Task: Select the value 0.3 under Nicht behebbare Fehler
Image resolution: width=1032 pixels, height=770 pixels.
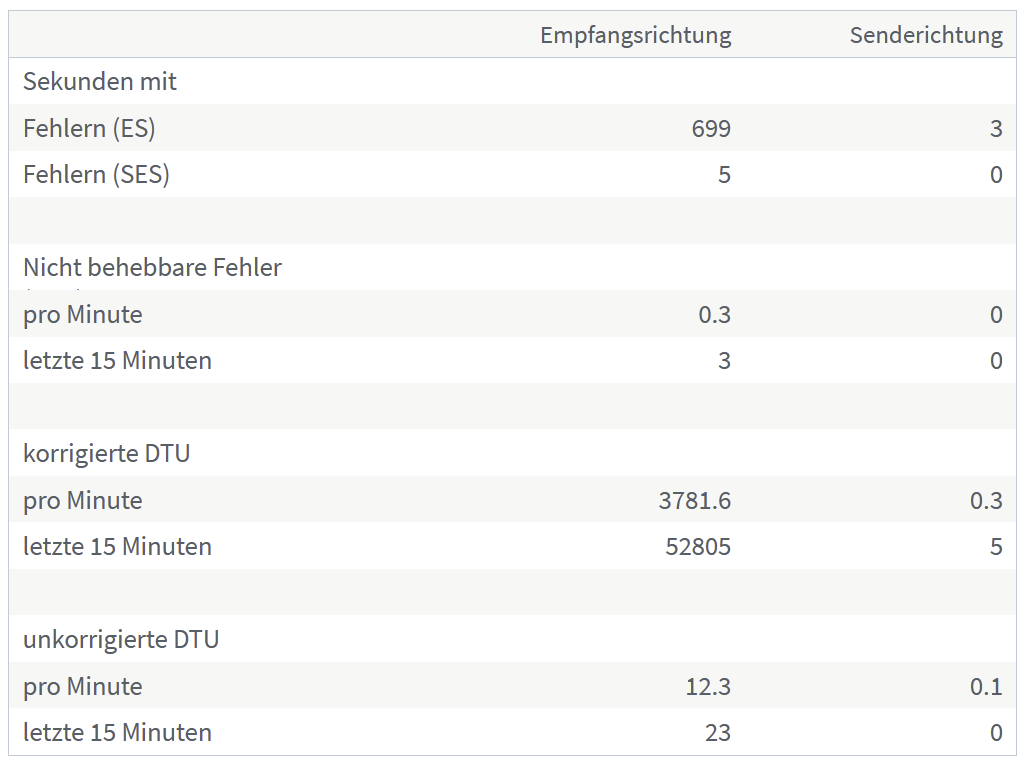Action: (714, 315)
